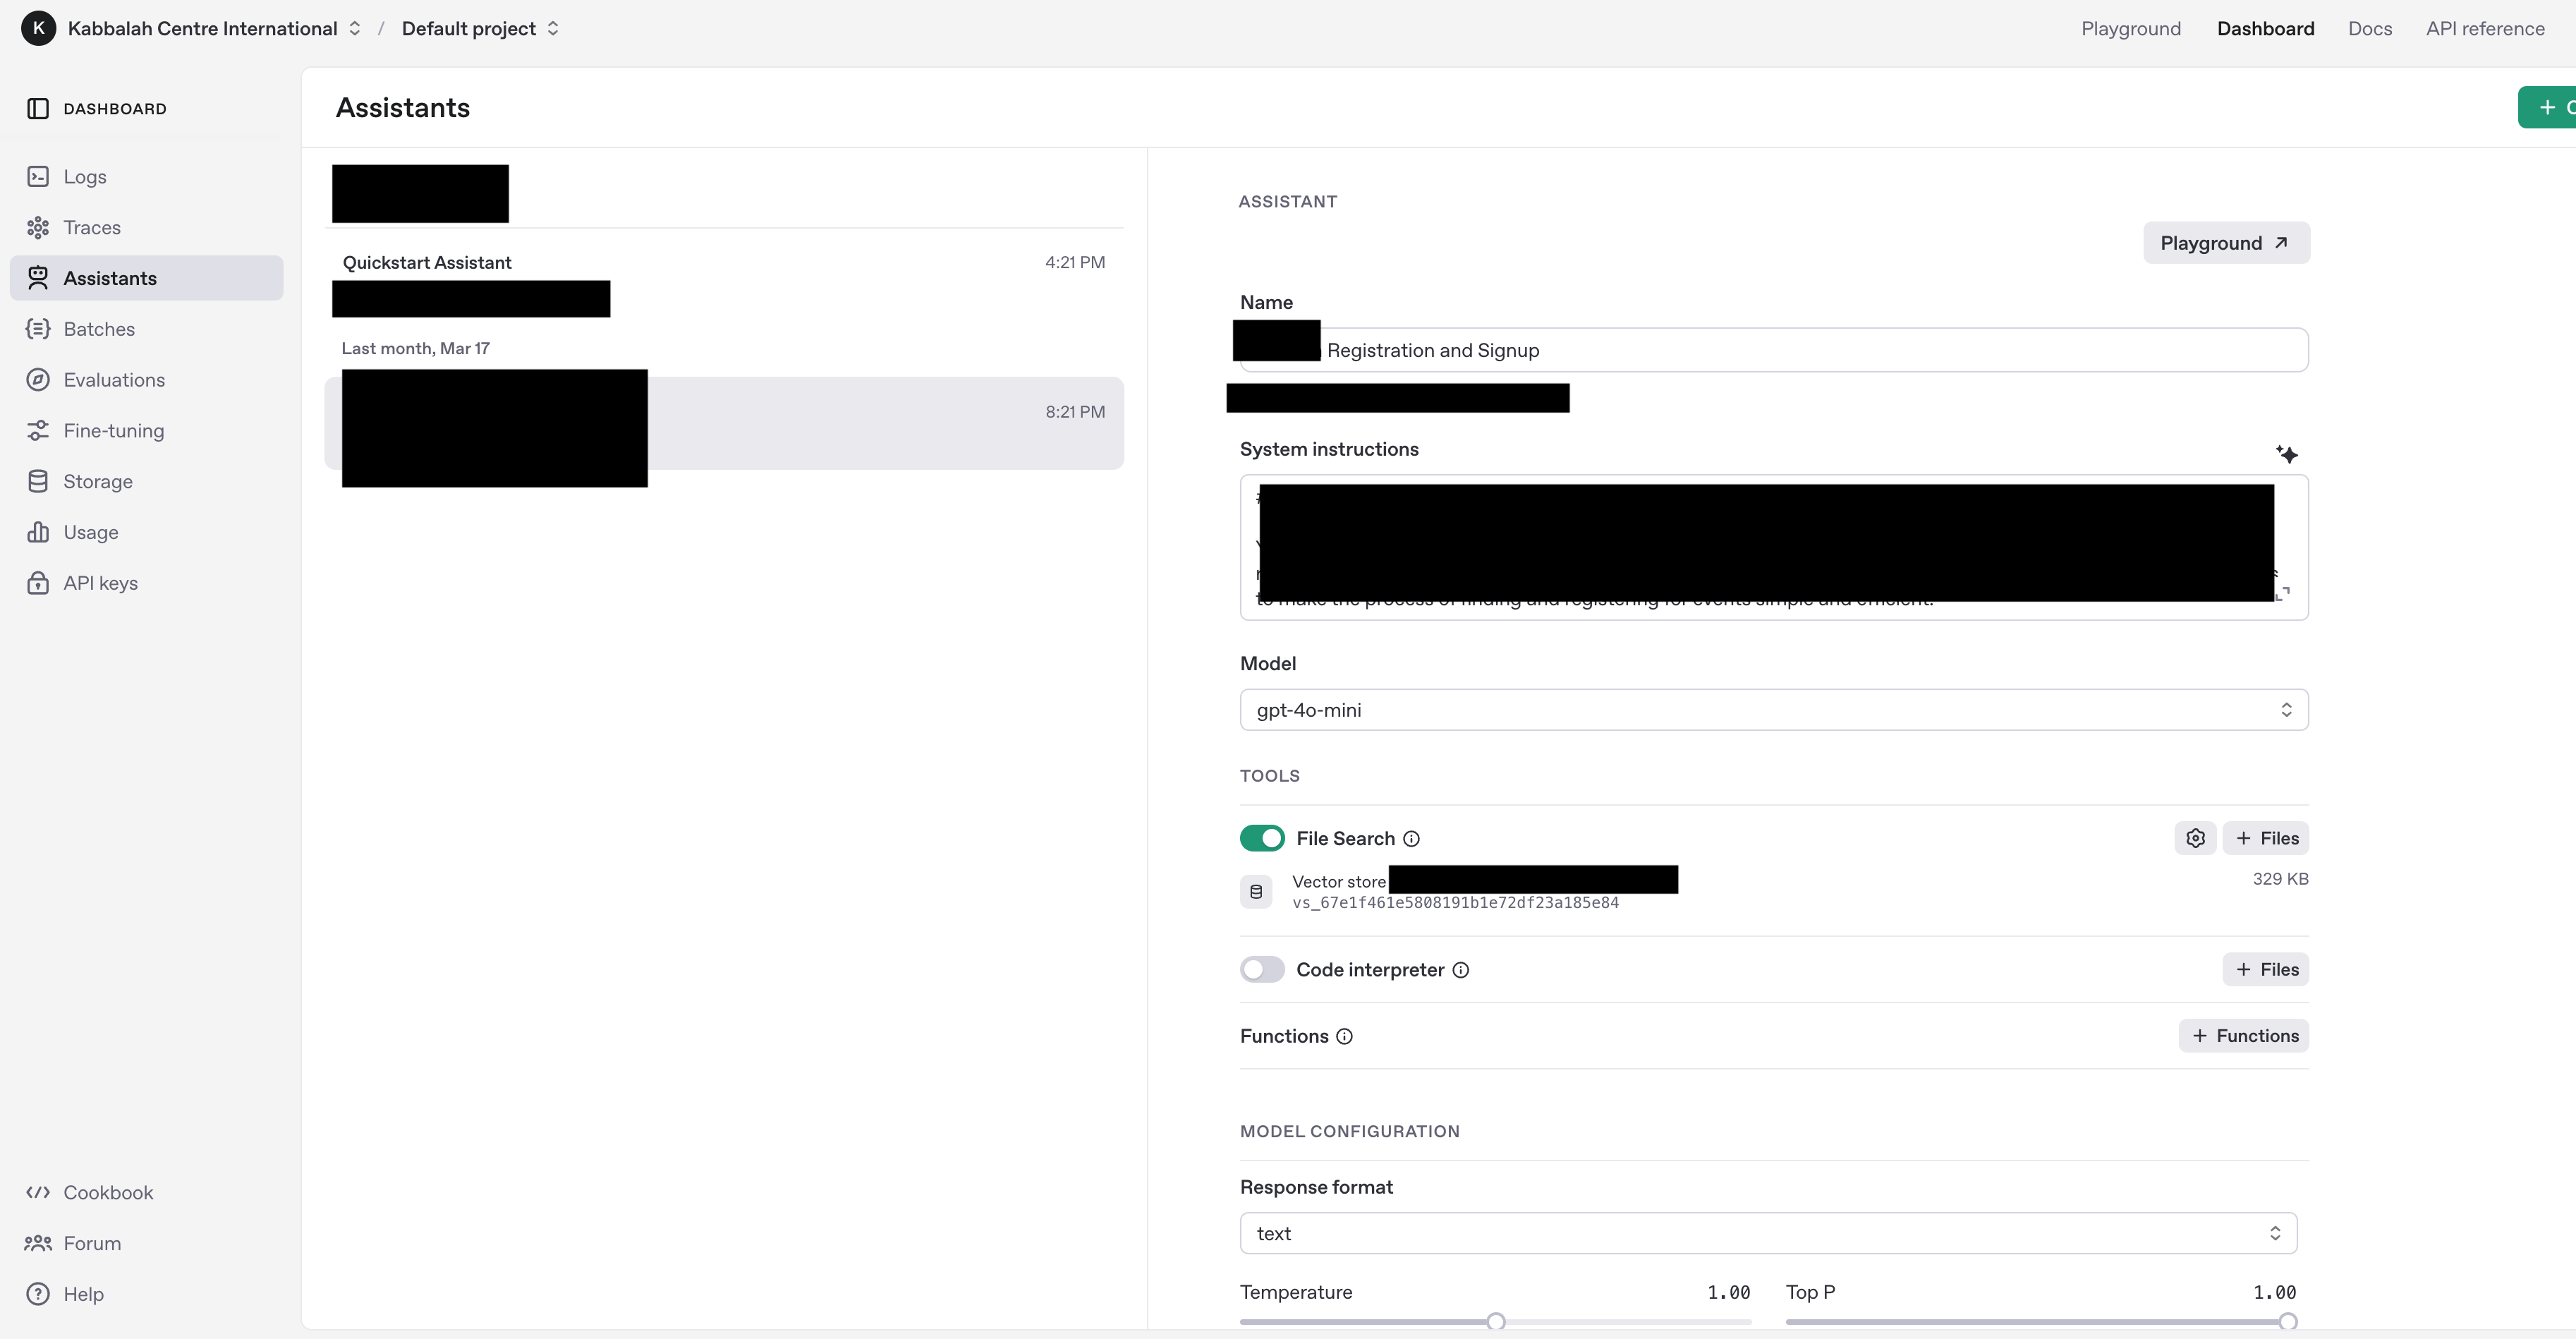This screenshot has width=2576, height=1339.
Task: Click the Name input field
Action: point(1774,350)
